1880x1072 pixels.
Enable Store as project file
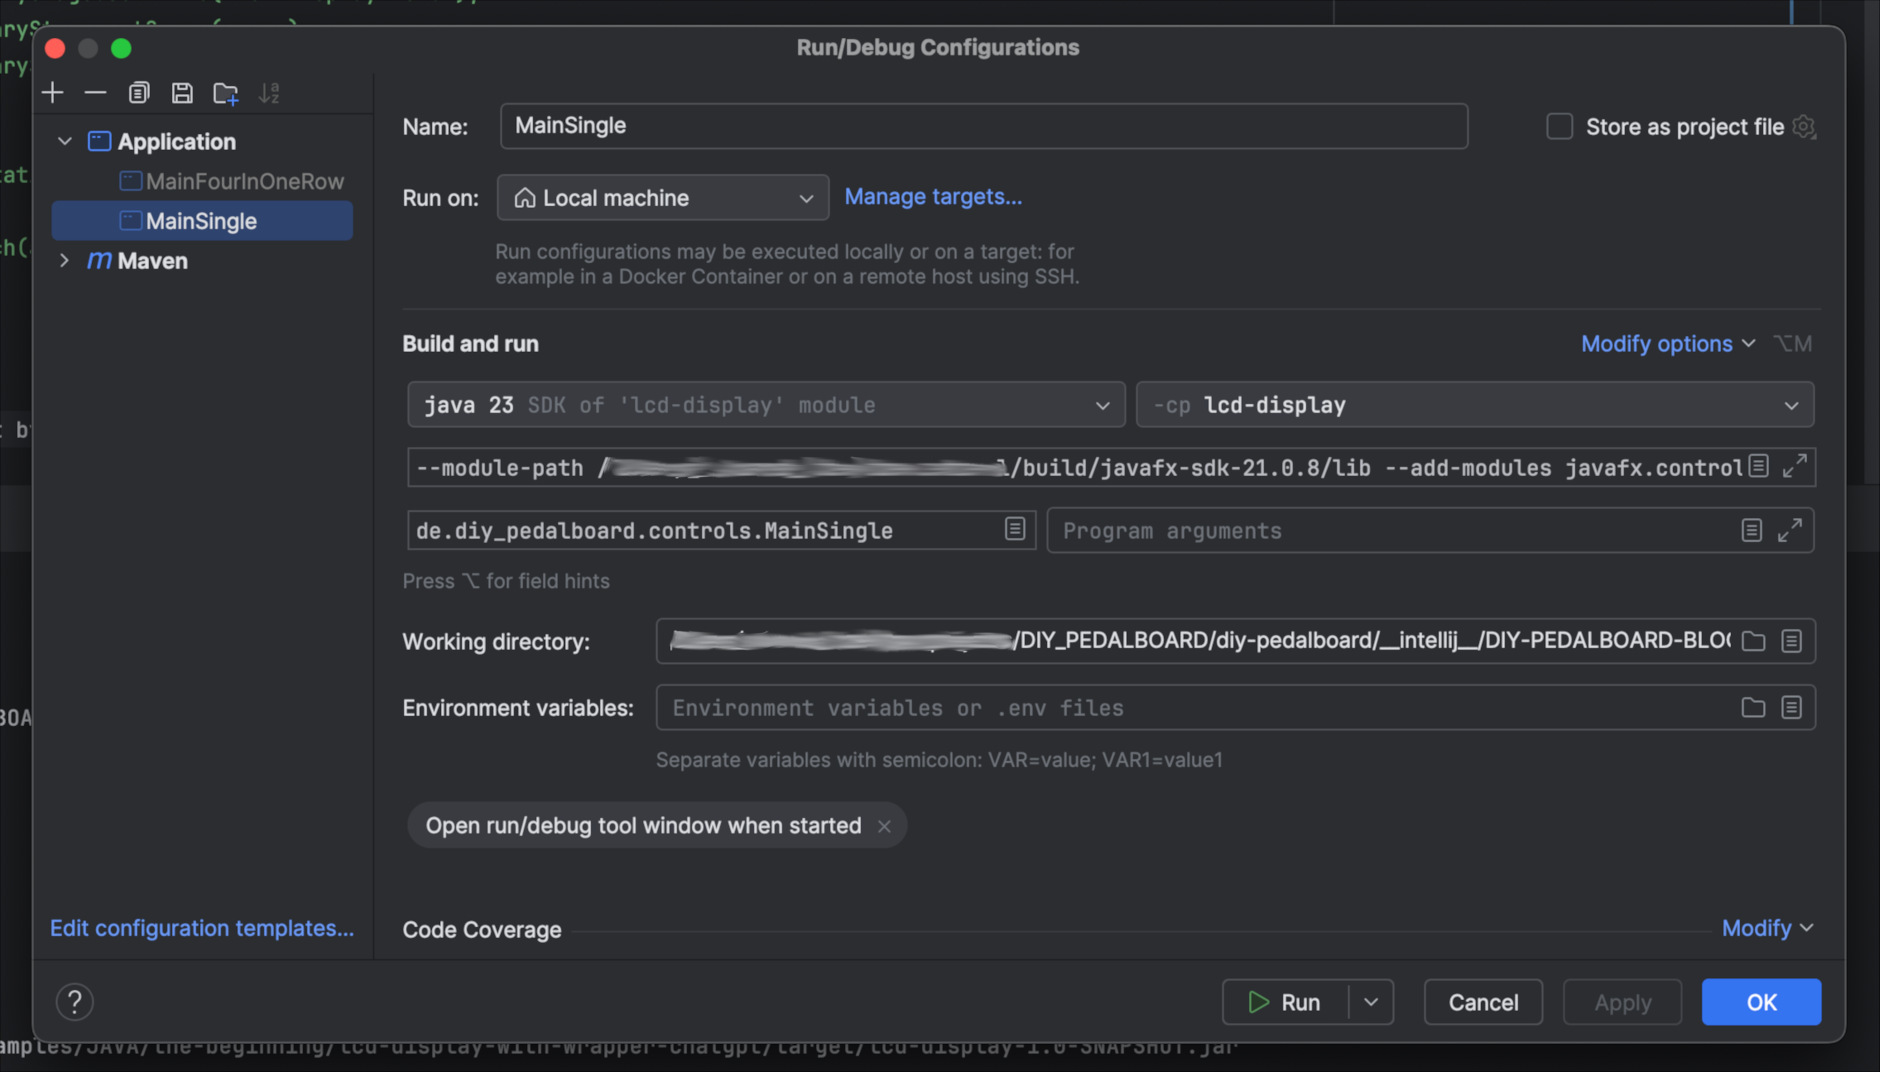pyautogui.click(x=1559, y=126)
